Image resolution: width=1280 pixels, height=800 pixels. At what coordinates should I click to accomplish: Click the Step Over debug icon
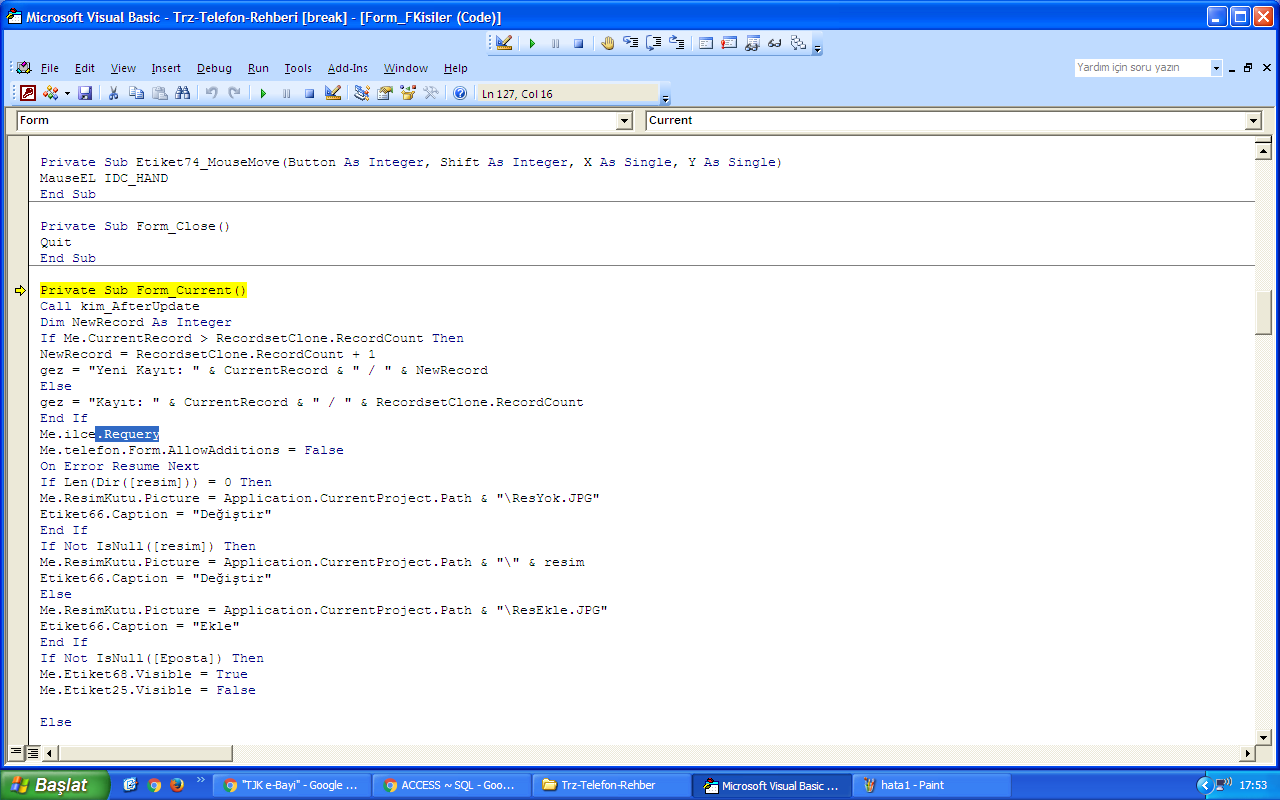pos(654,43)
